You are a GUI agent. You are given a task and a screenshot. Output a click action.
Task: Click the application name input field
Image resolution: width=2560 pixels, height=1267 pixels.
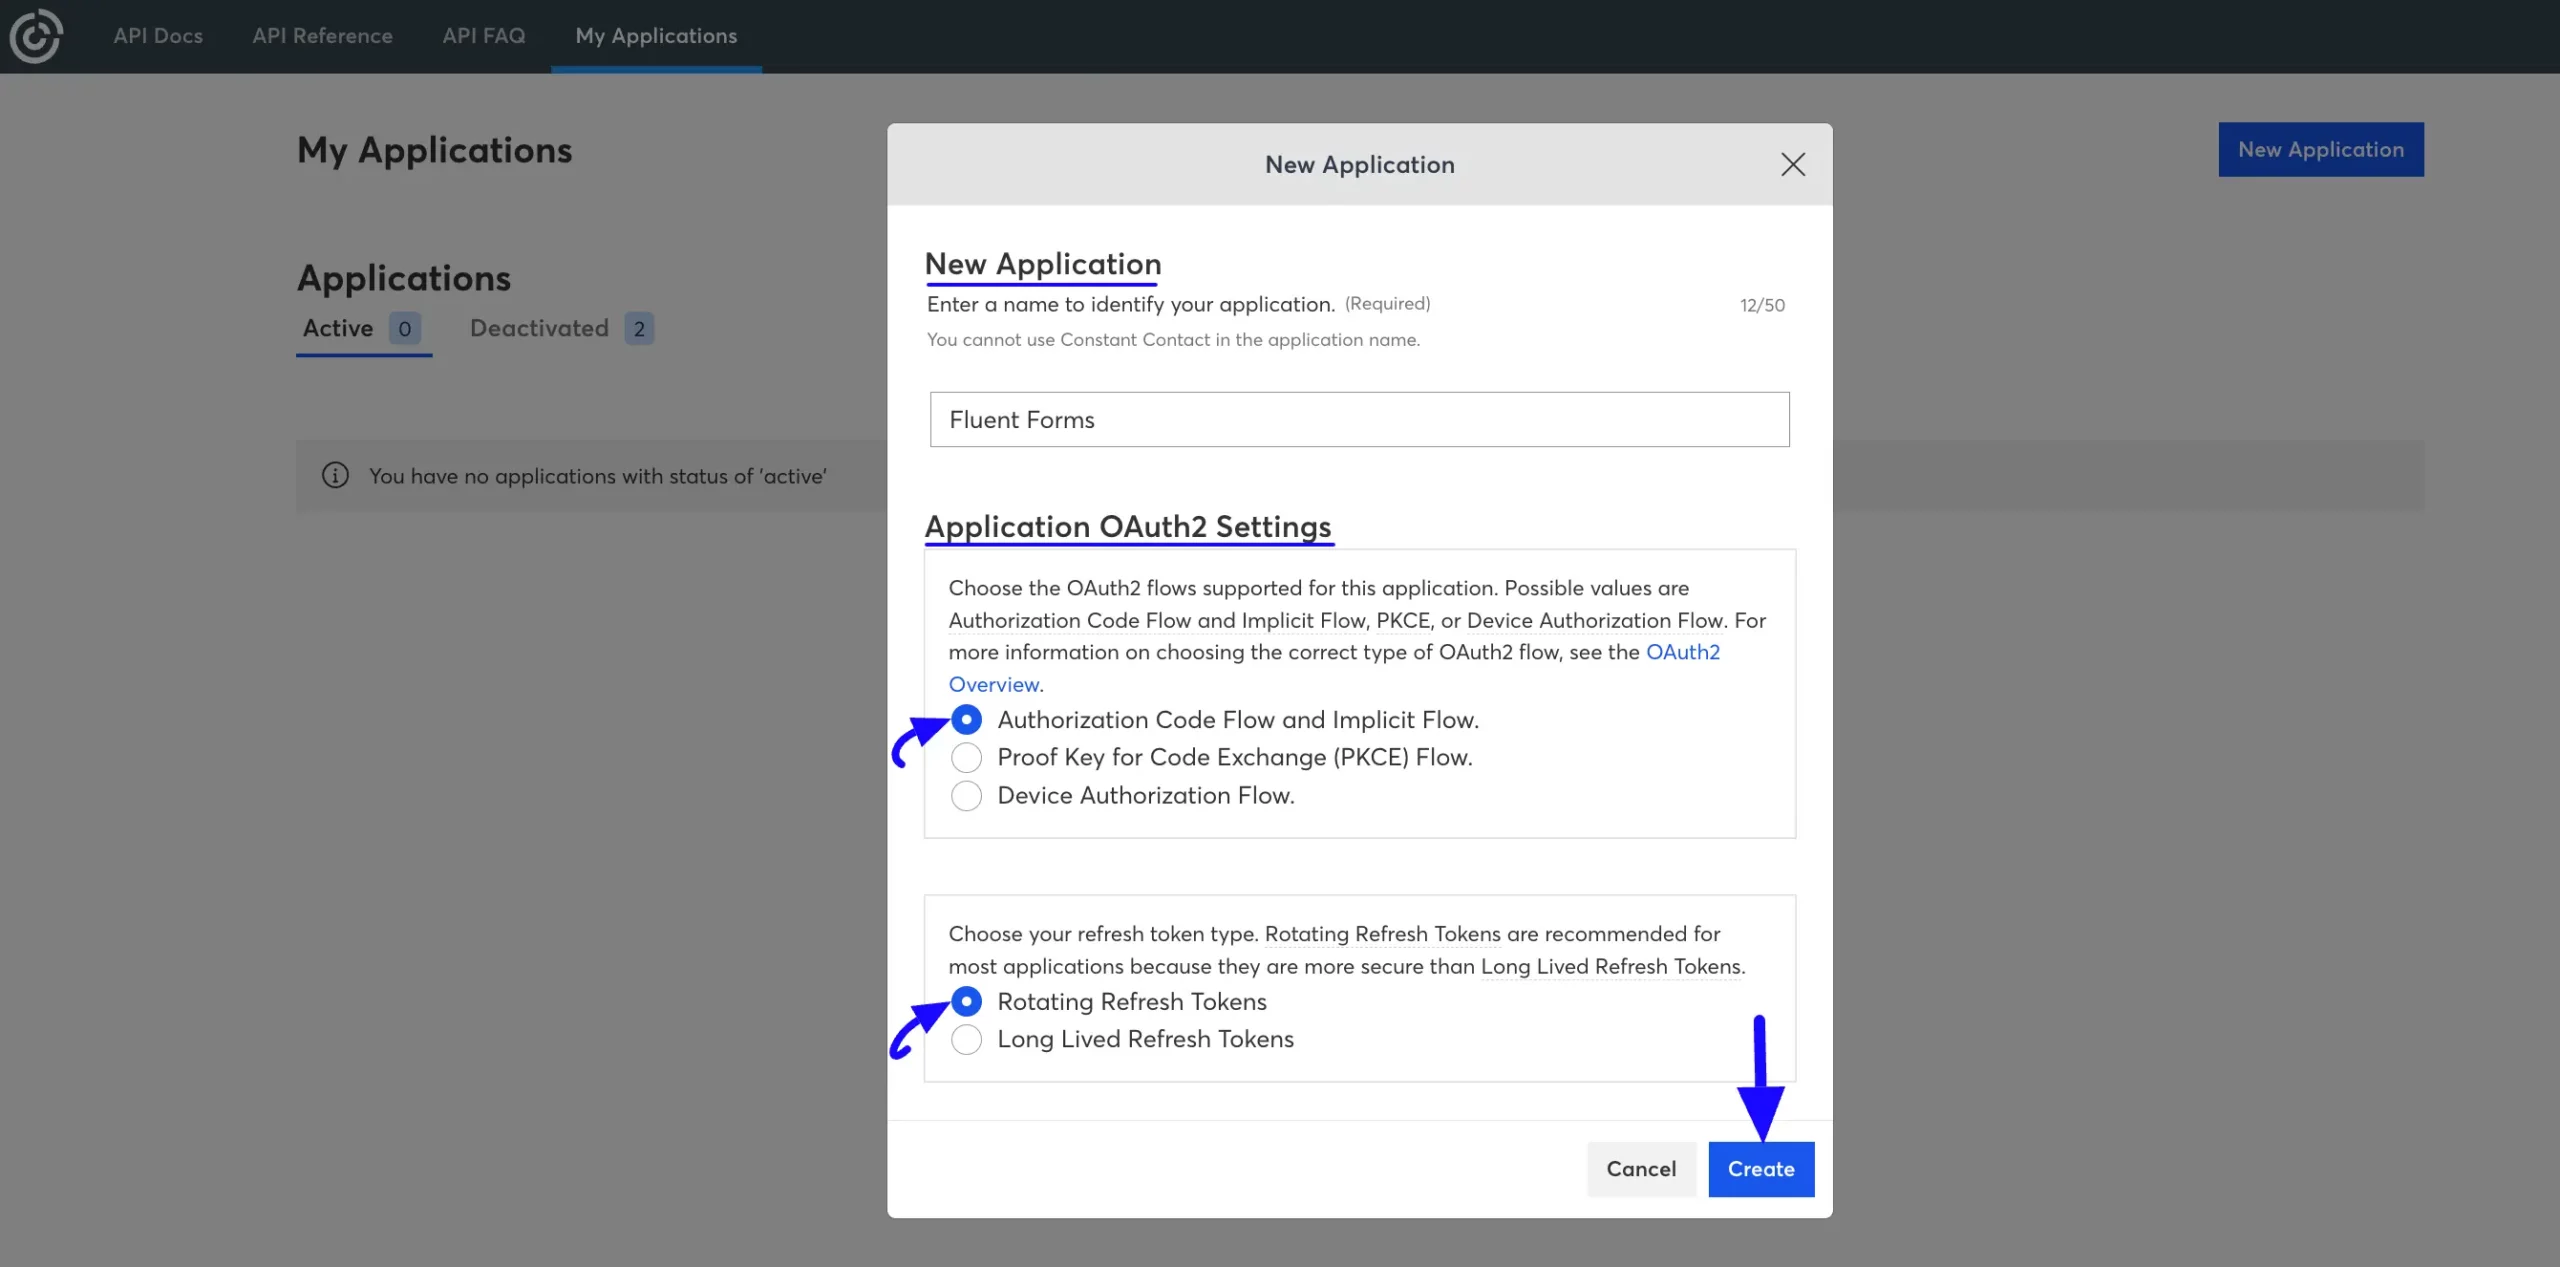coord(1359,420)
